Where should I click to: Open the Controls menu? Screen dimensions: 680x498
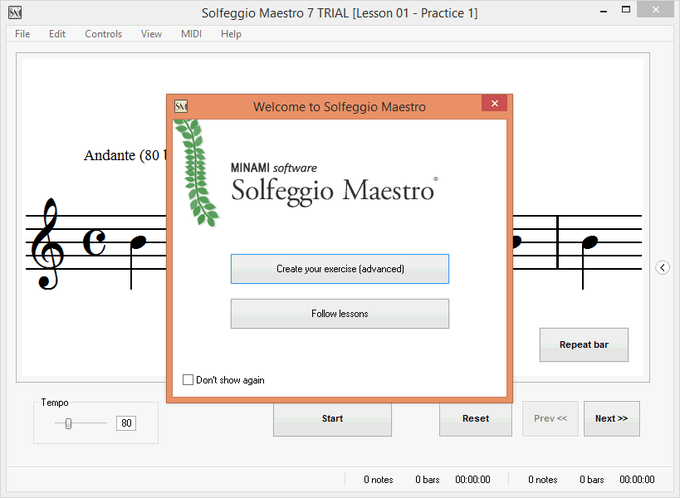(103, 34)
